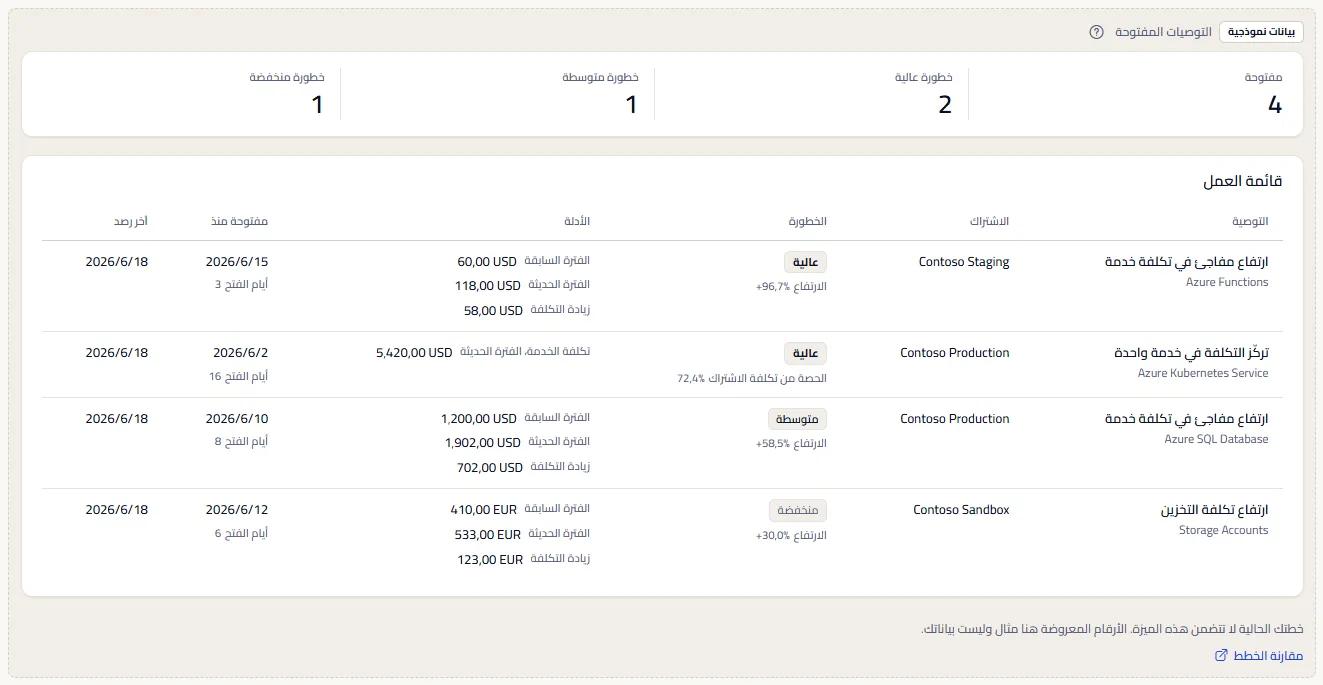The height and width of the screenshot is (685, 1323).
Task: Click the عالية badge in the Azure Kubernetes Service row
Action: pos(806,354)
